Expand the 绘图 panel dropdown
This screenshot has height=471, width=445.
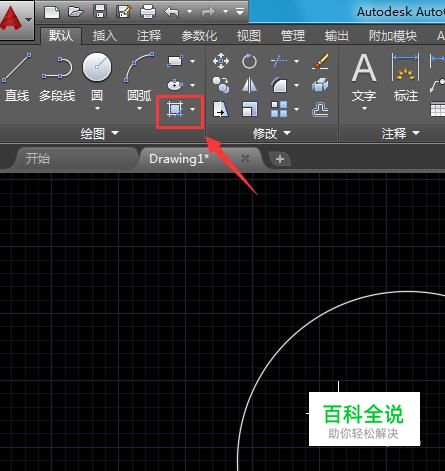point(100,134)
